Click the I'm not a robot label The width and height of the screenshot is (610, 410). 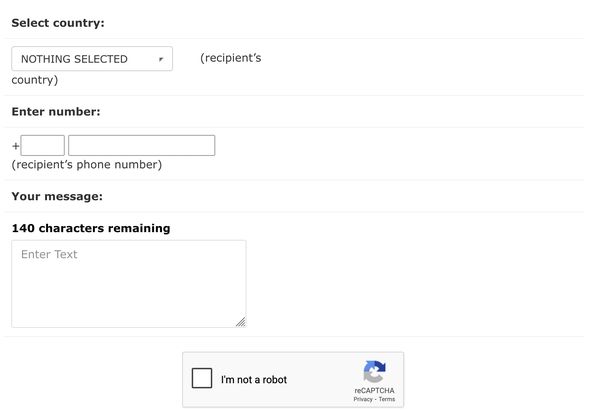(254, 380)
